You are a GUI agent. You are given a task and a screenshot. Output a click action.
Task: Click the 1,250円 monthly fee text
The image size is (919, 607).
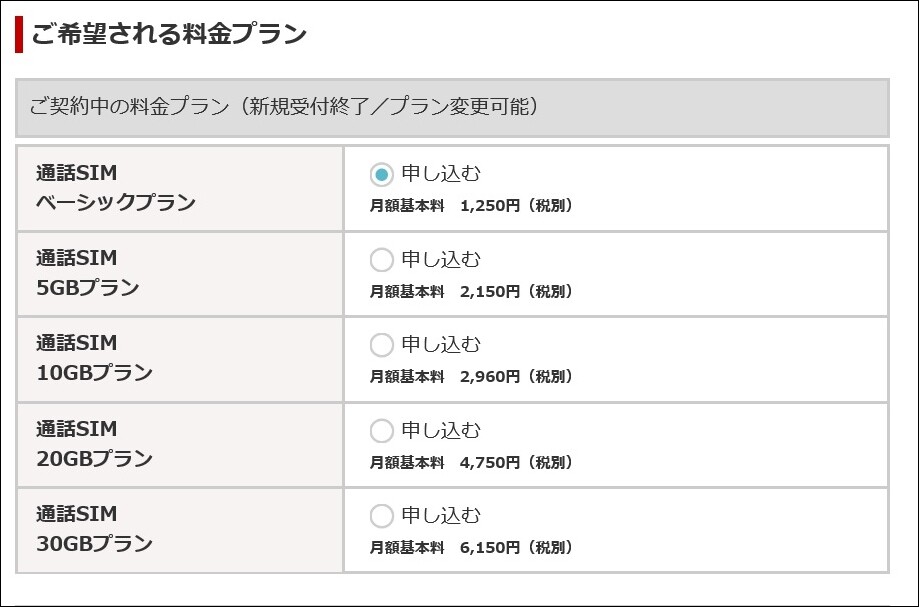[490, 206]
